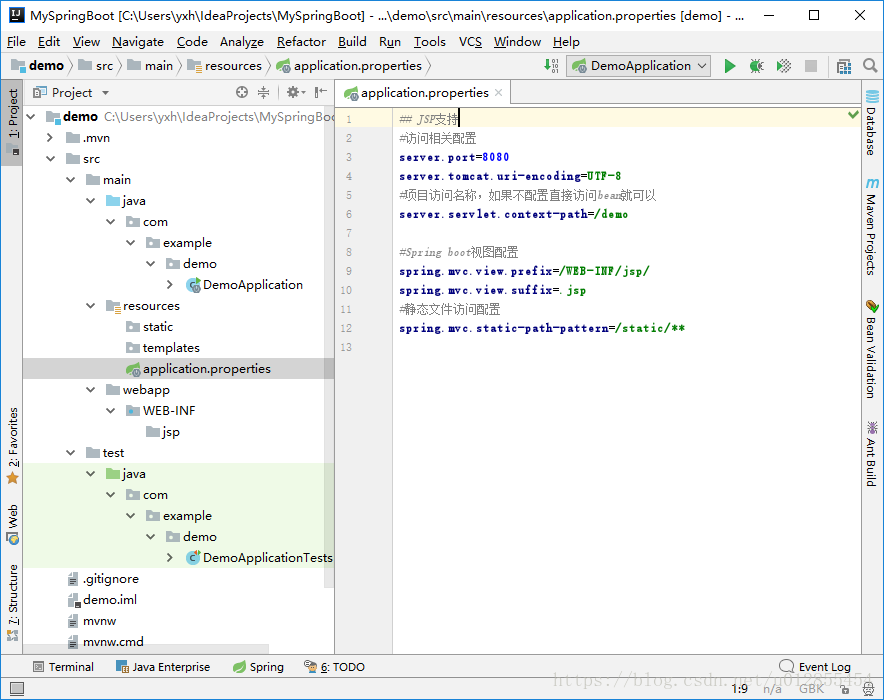The width and height of the screenshot is (884, 700).
Task: Open Java Enterprise tool window
Action: pos(162,667)
